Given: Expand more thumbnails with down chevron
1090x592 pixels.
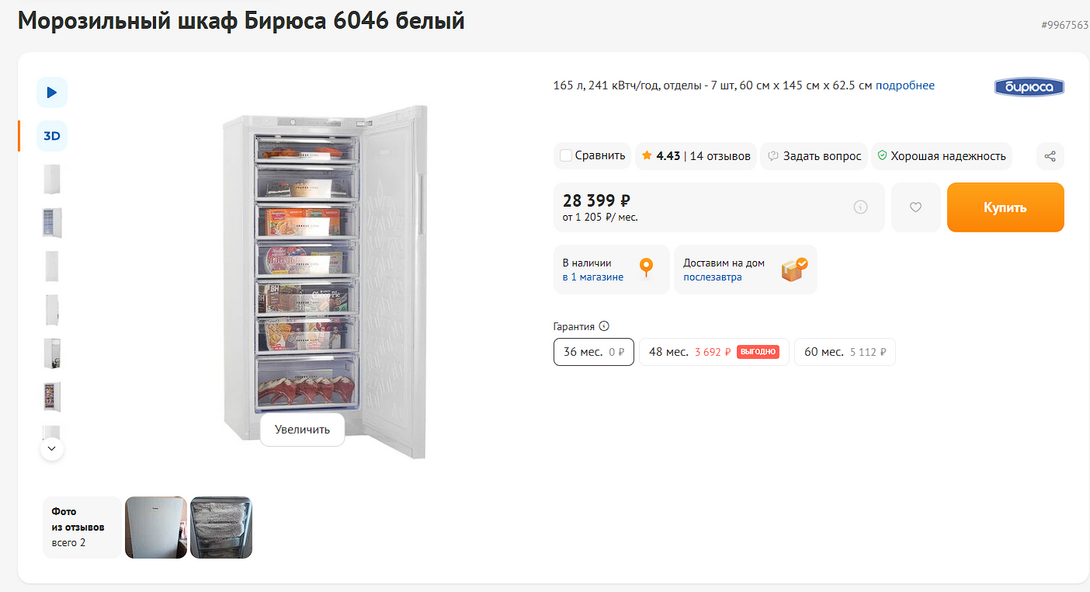Looking at the screenshot, I should pos(52,449).
